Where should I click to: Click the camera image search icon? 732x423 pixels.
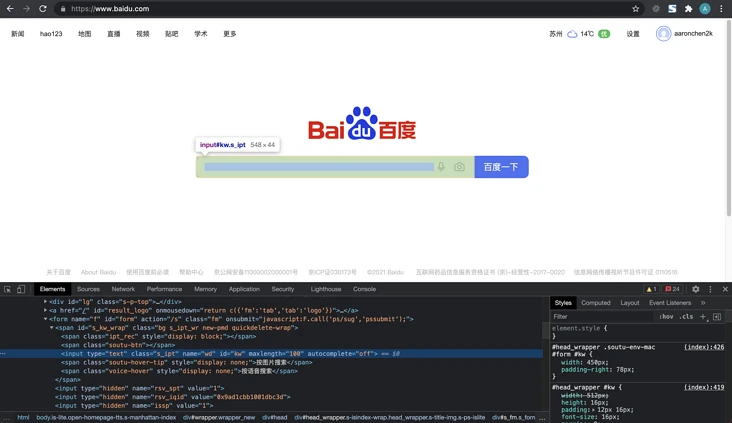point(459,167)
